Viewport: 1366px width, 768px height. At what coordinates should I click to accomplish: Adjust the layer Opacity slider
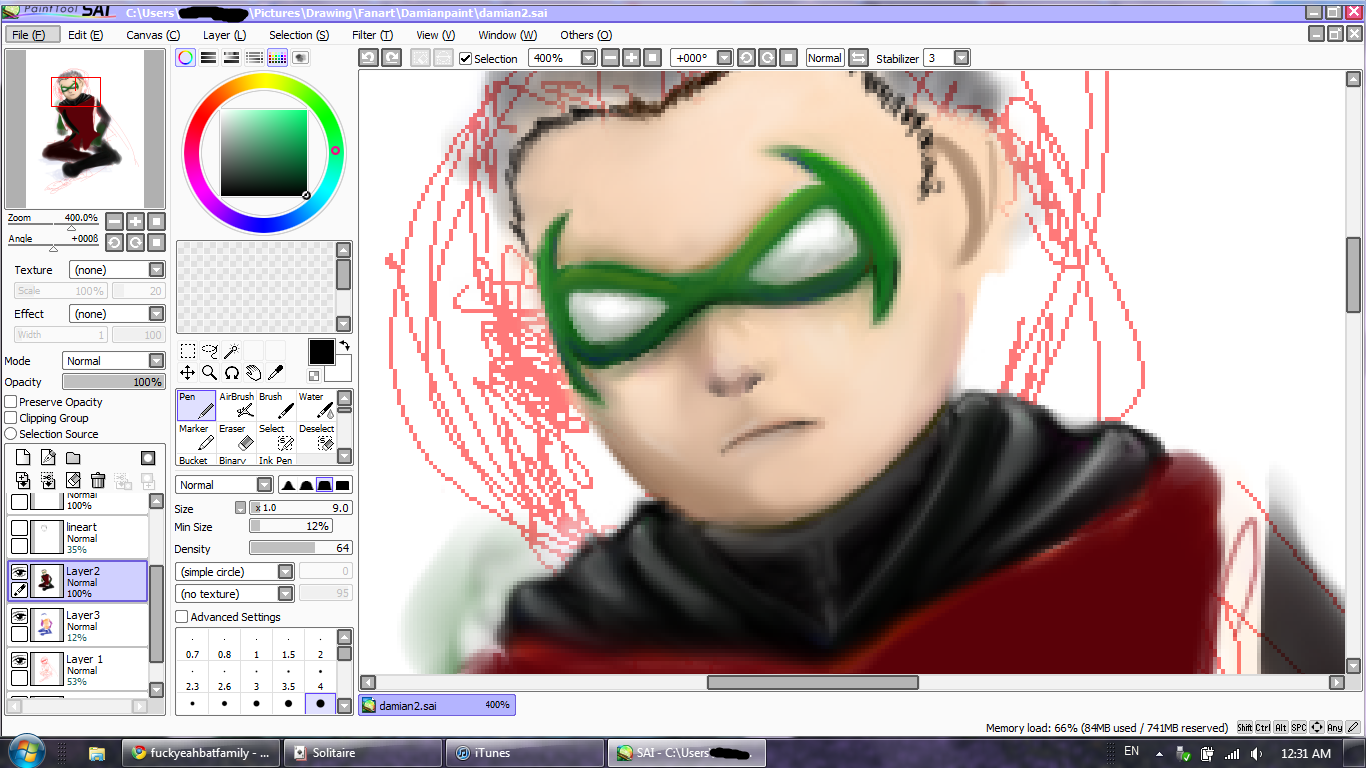pyautogui.click(x=113, y=382)
